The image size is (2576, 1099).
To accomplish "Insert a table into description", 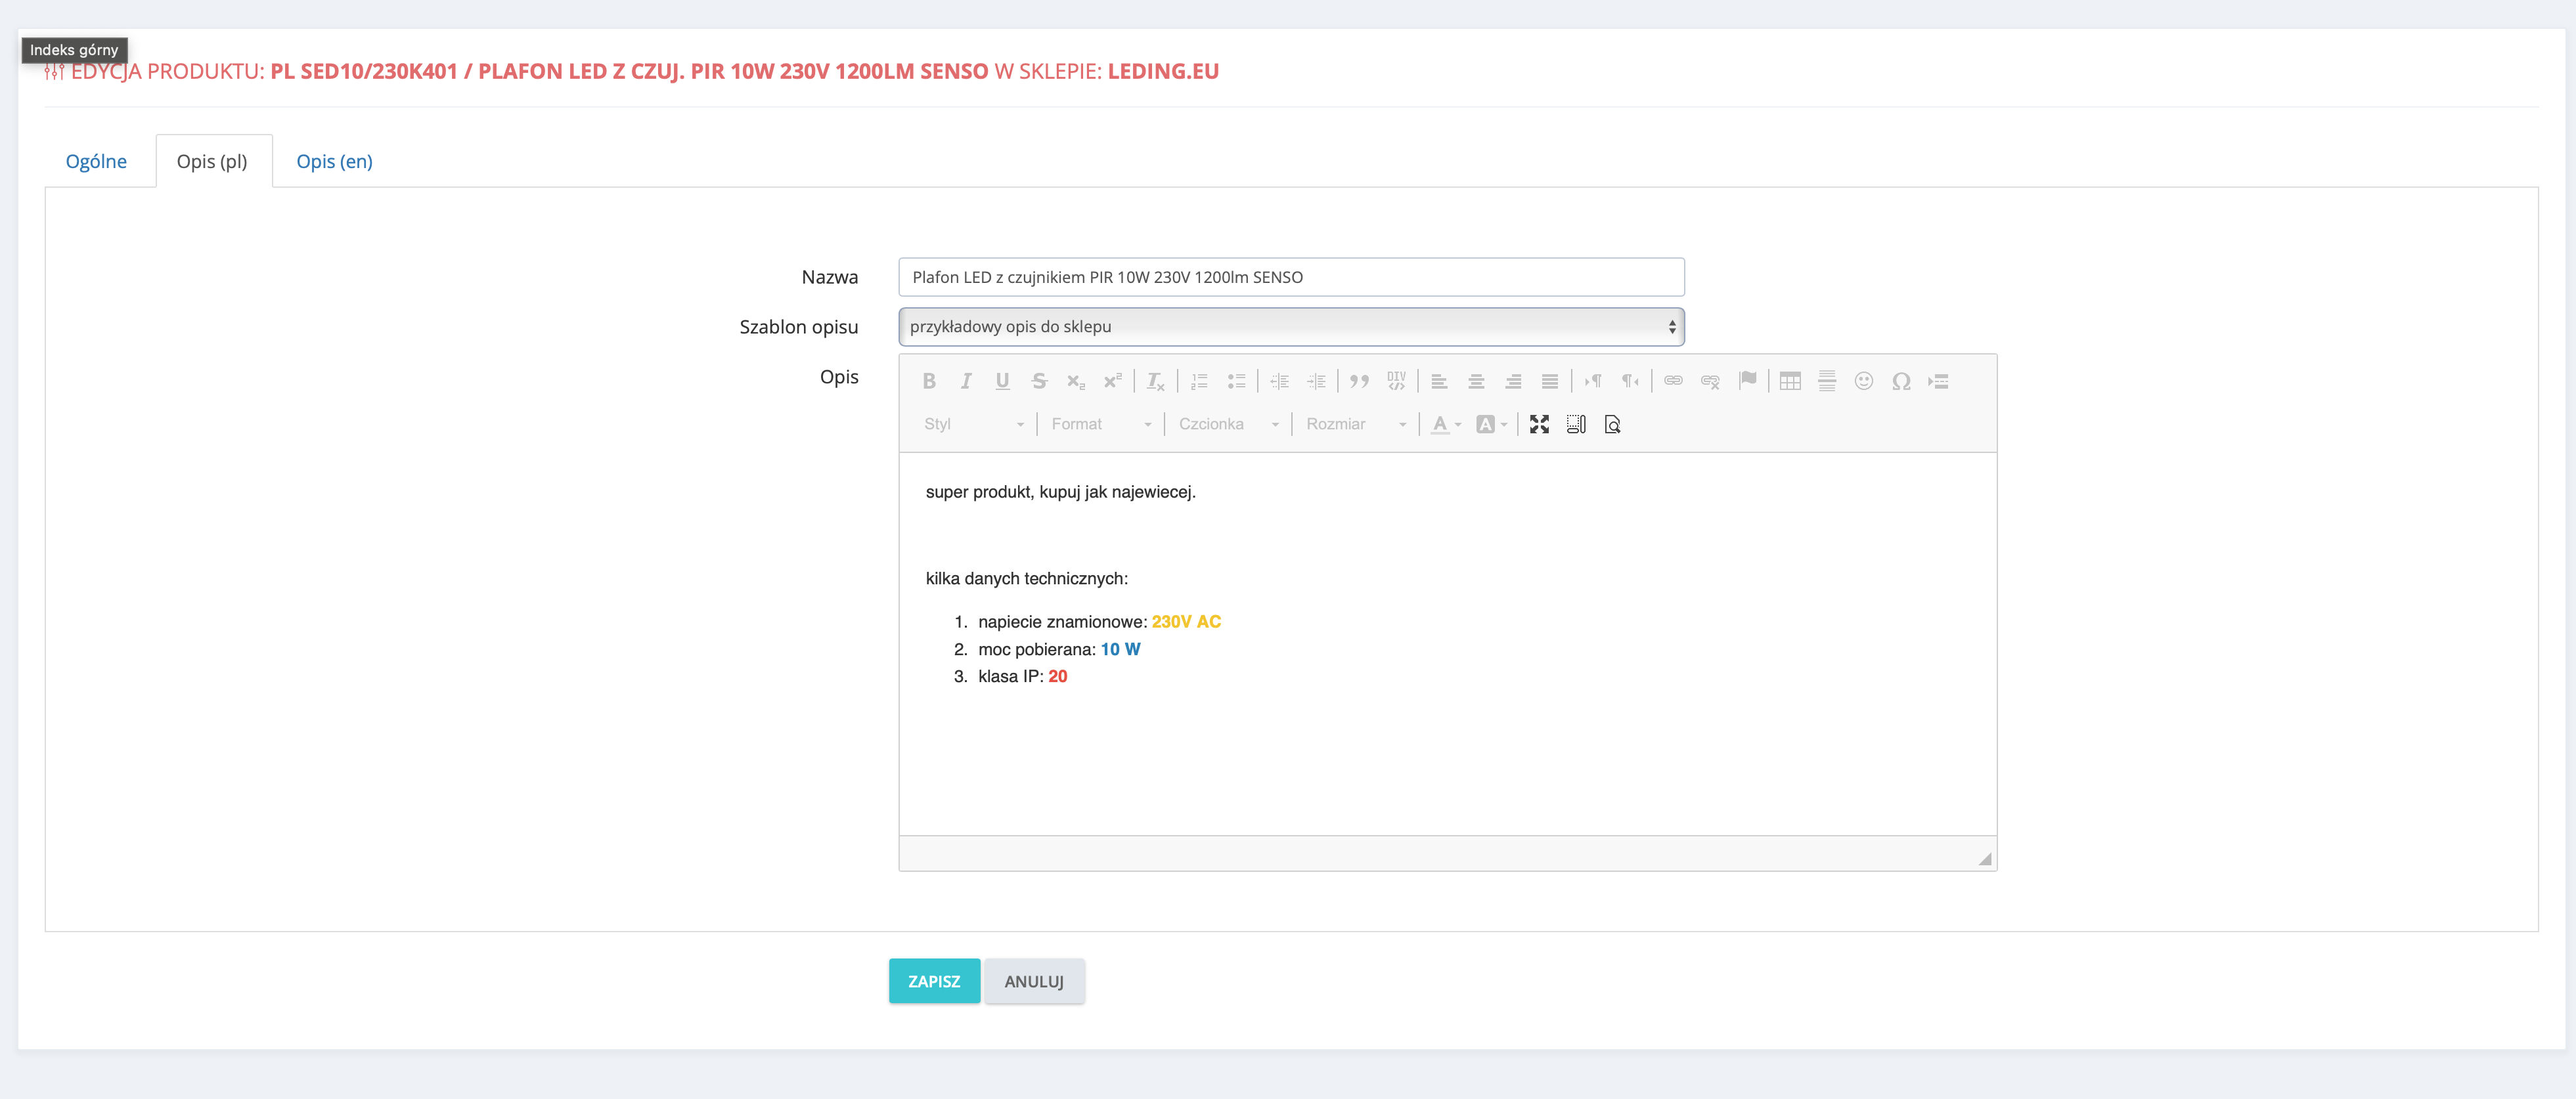I will (x=1790, y=381).
